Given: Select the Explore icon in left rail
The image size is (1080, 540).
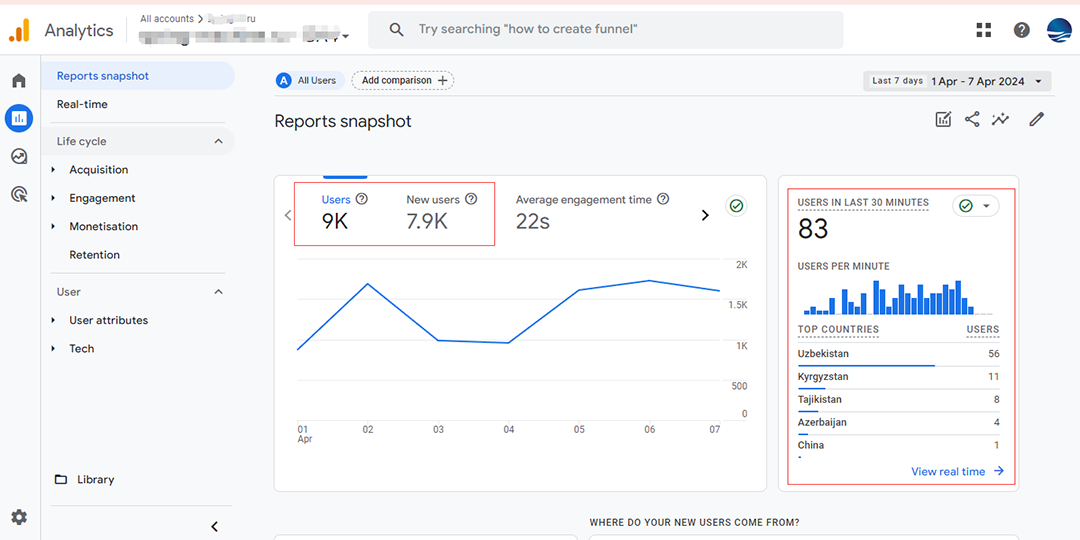Looking at the screenshot, I should pyautogui.click(x=19, y=156).
